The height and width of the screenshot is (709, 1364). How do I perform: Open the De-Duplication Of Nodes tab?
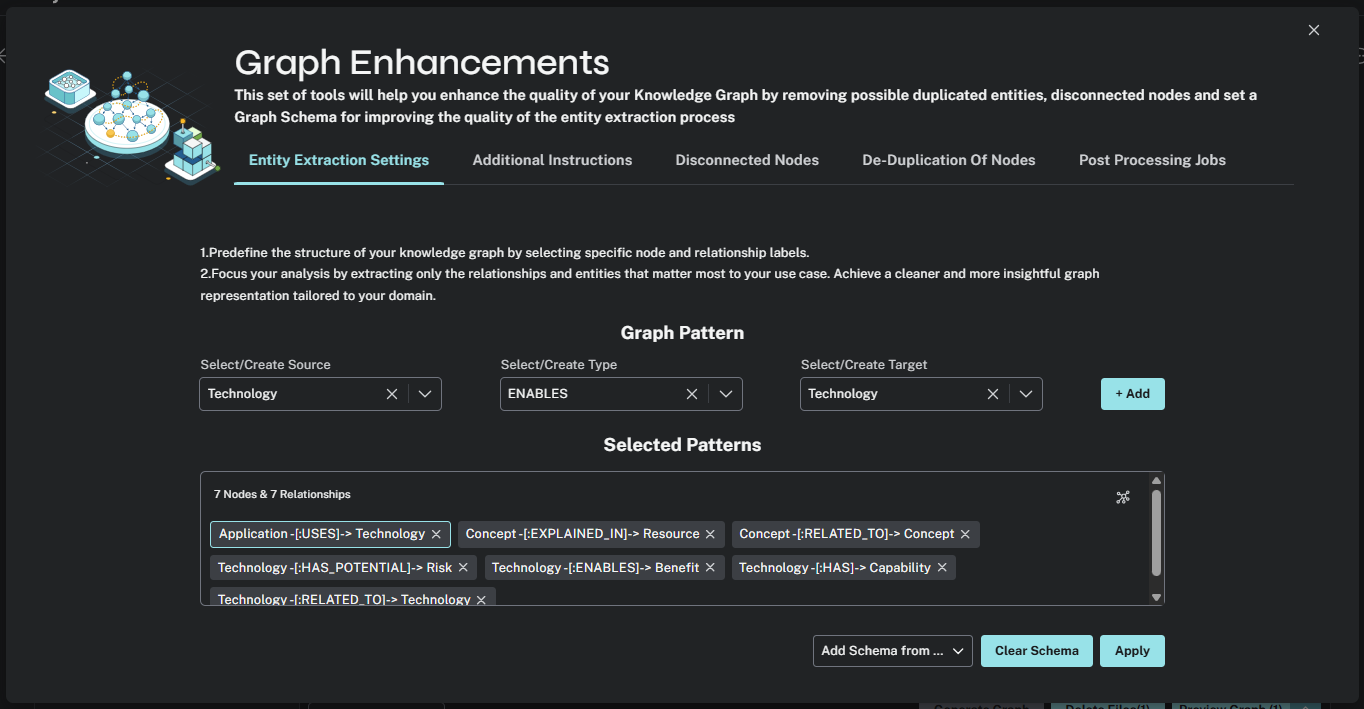click(948, 159)
